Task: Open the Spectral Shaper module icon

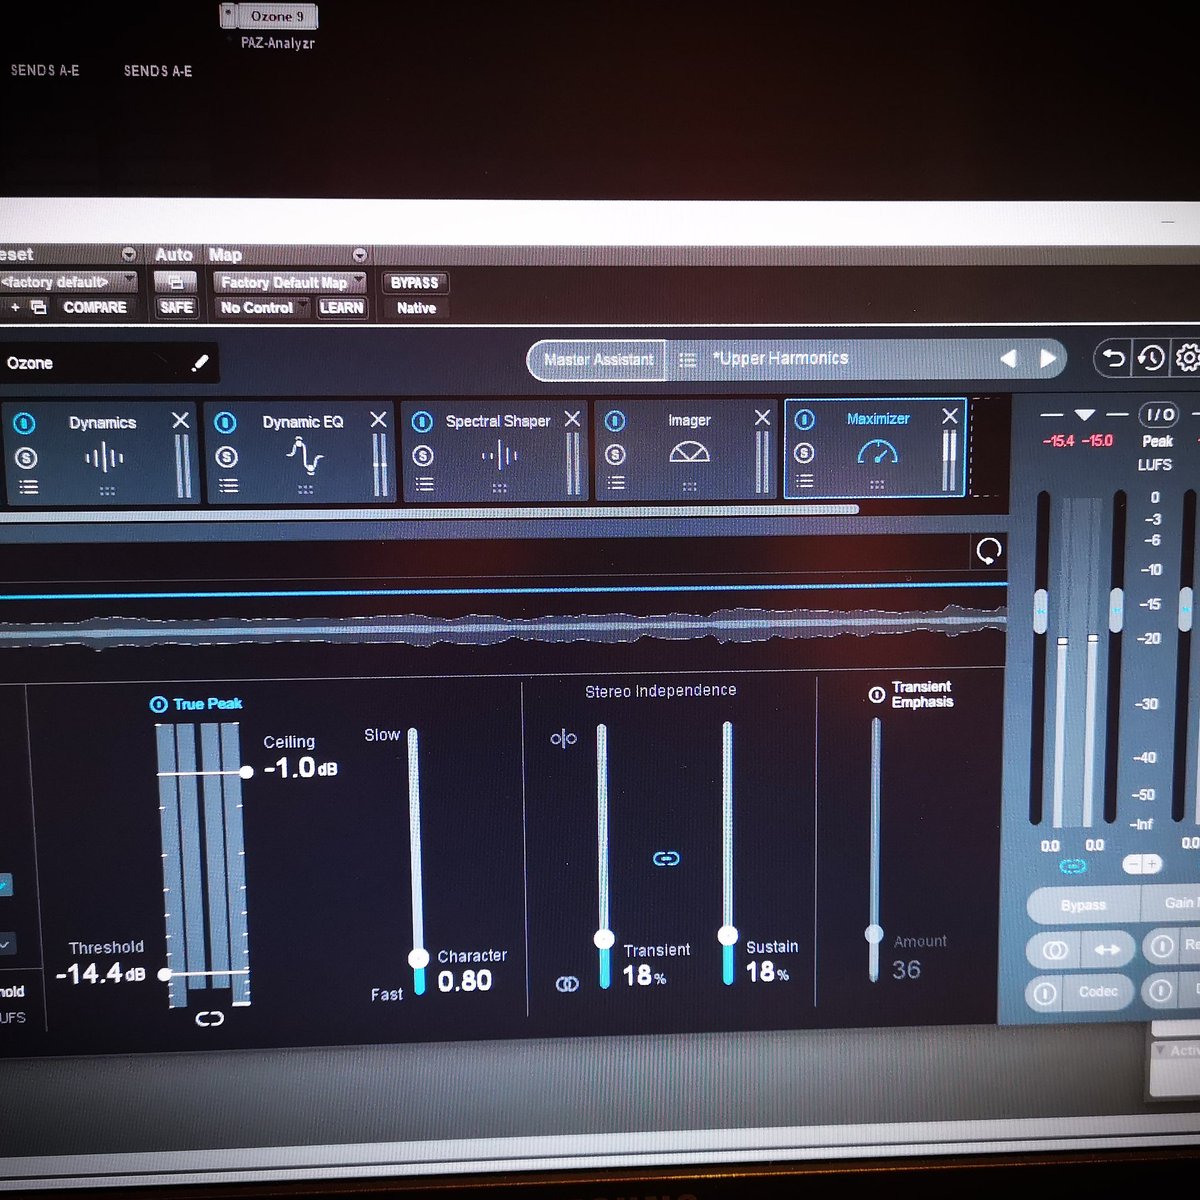Action: point(499,457)
